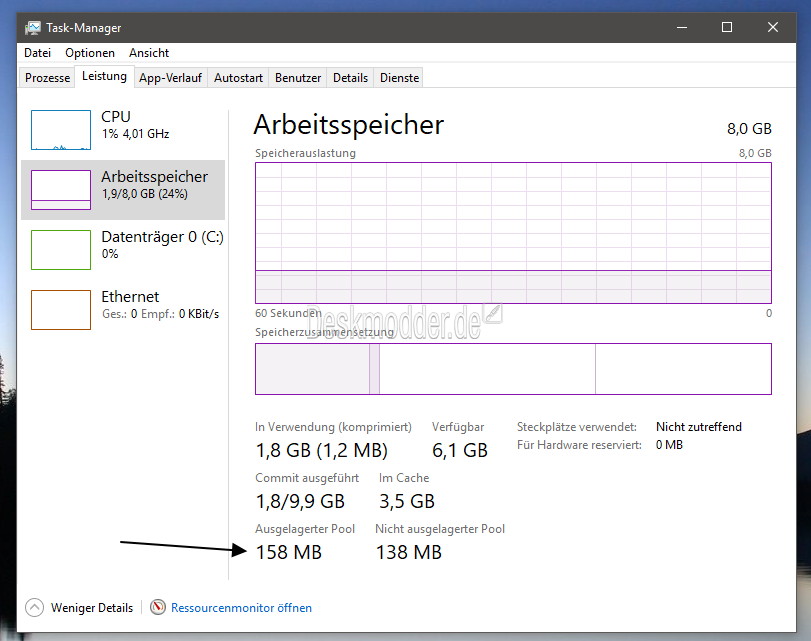
Task: Open the Ansicht menu
Action: [149, 53]
